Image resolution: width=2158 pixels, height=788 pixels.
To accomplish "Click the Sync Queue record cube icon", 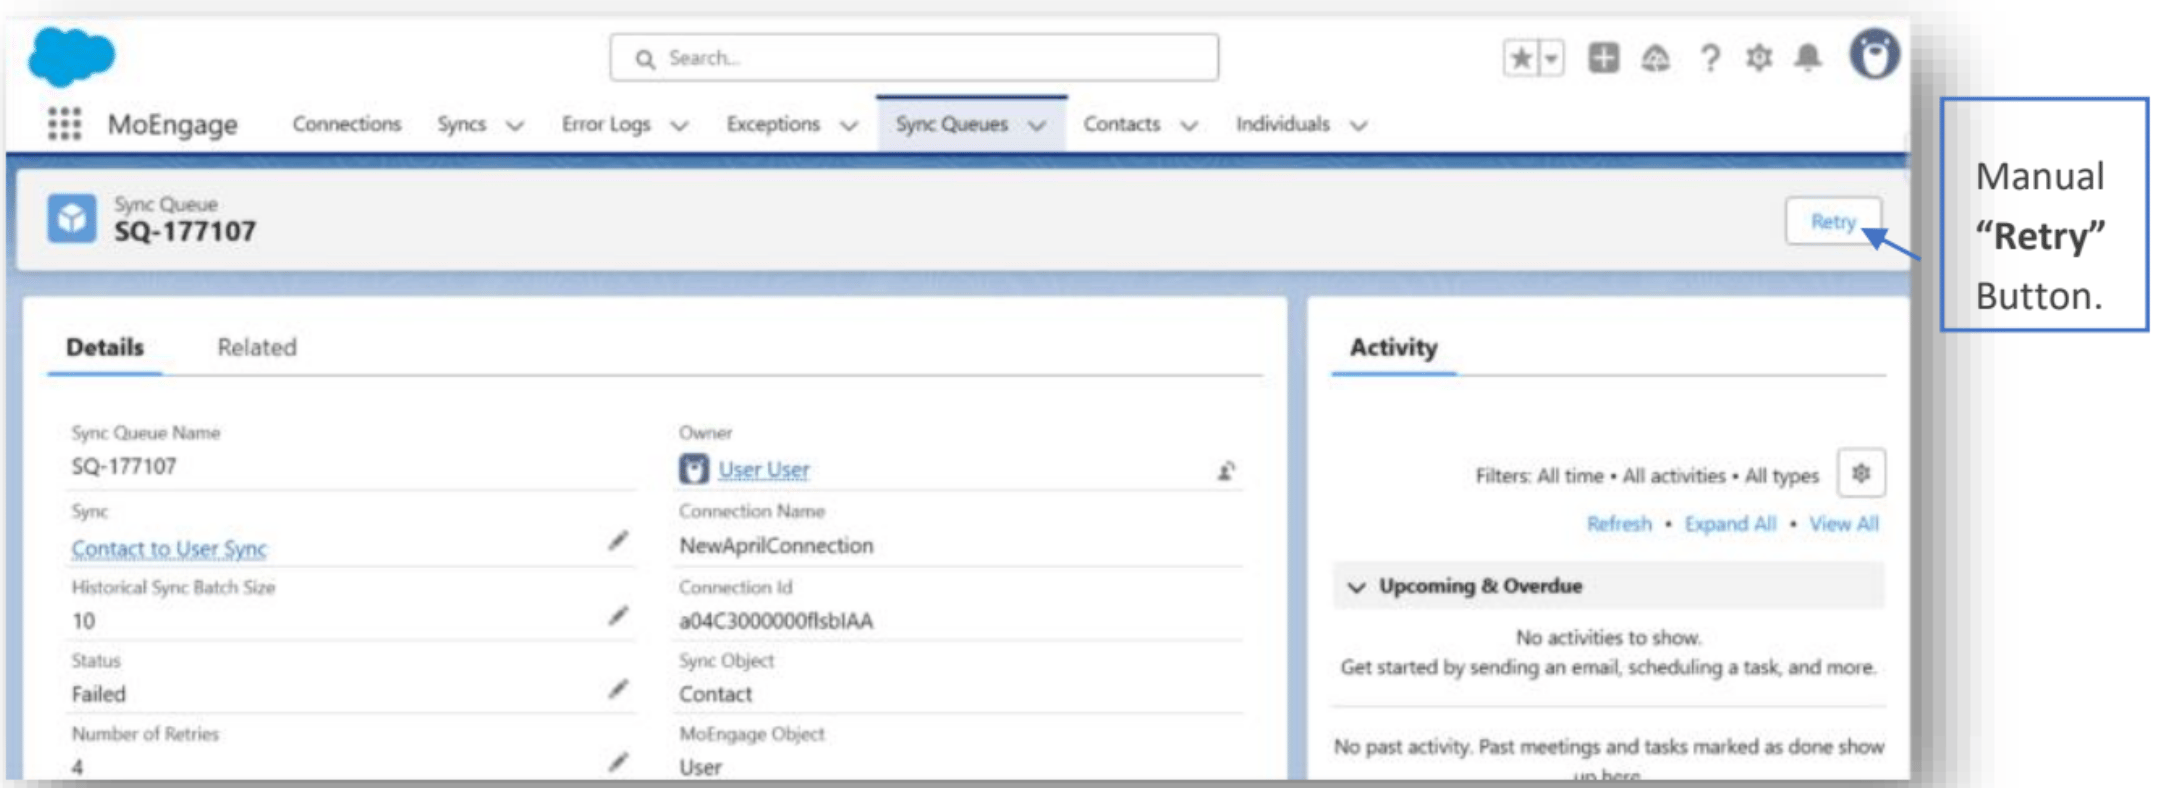I will coord(72,218).
